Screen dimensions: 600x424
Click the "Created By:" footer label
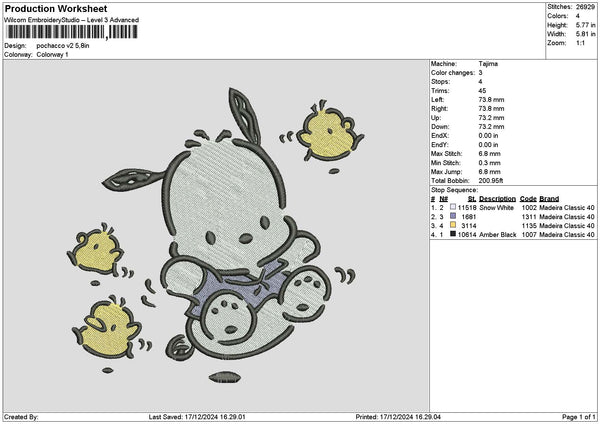click(21, 417)
